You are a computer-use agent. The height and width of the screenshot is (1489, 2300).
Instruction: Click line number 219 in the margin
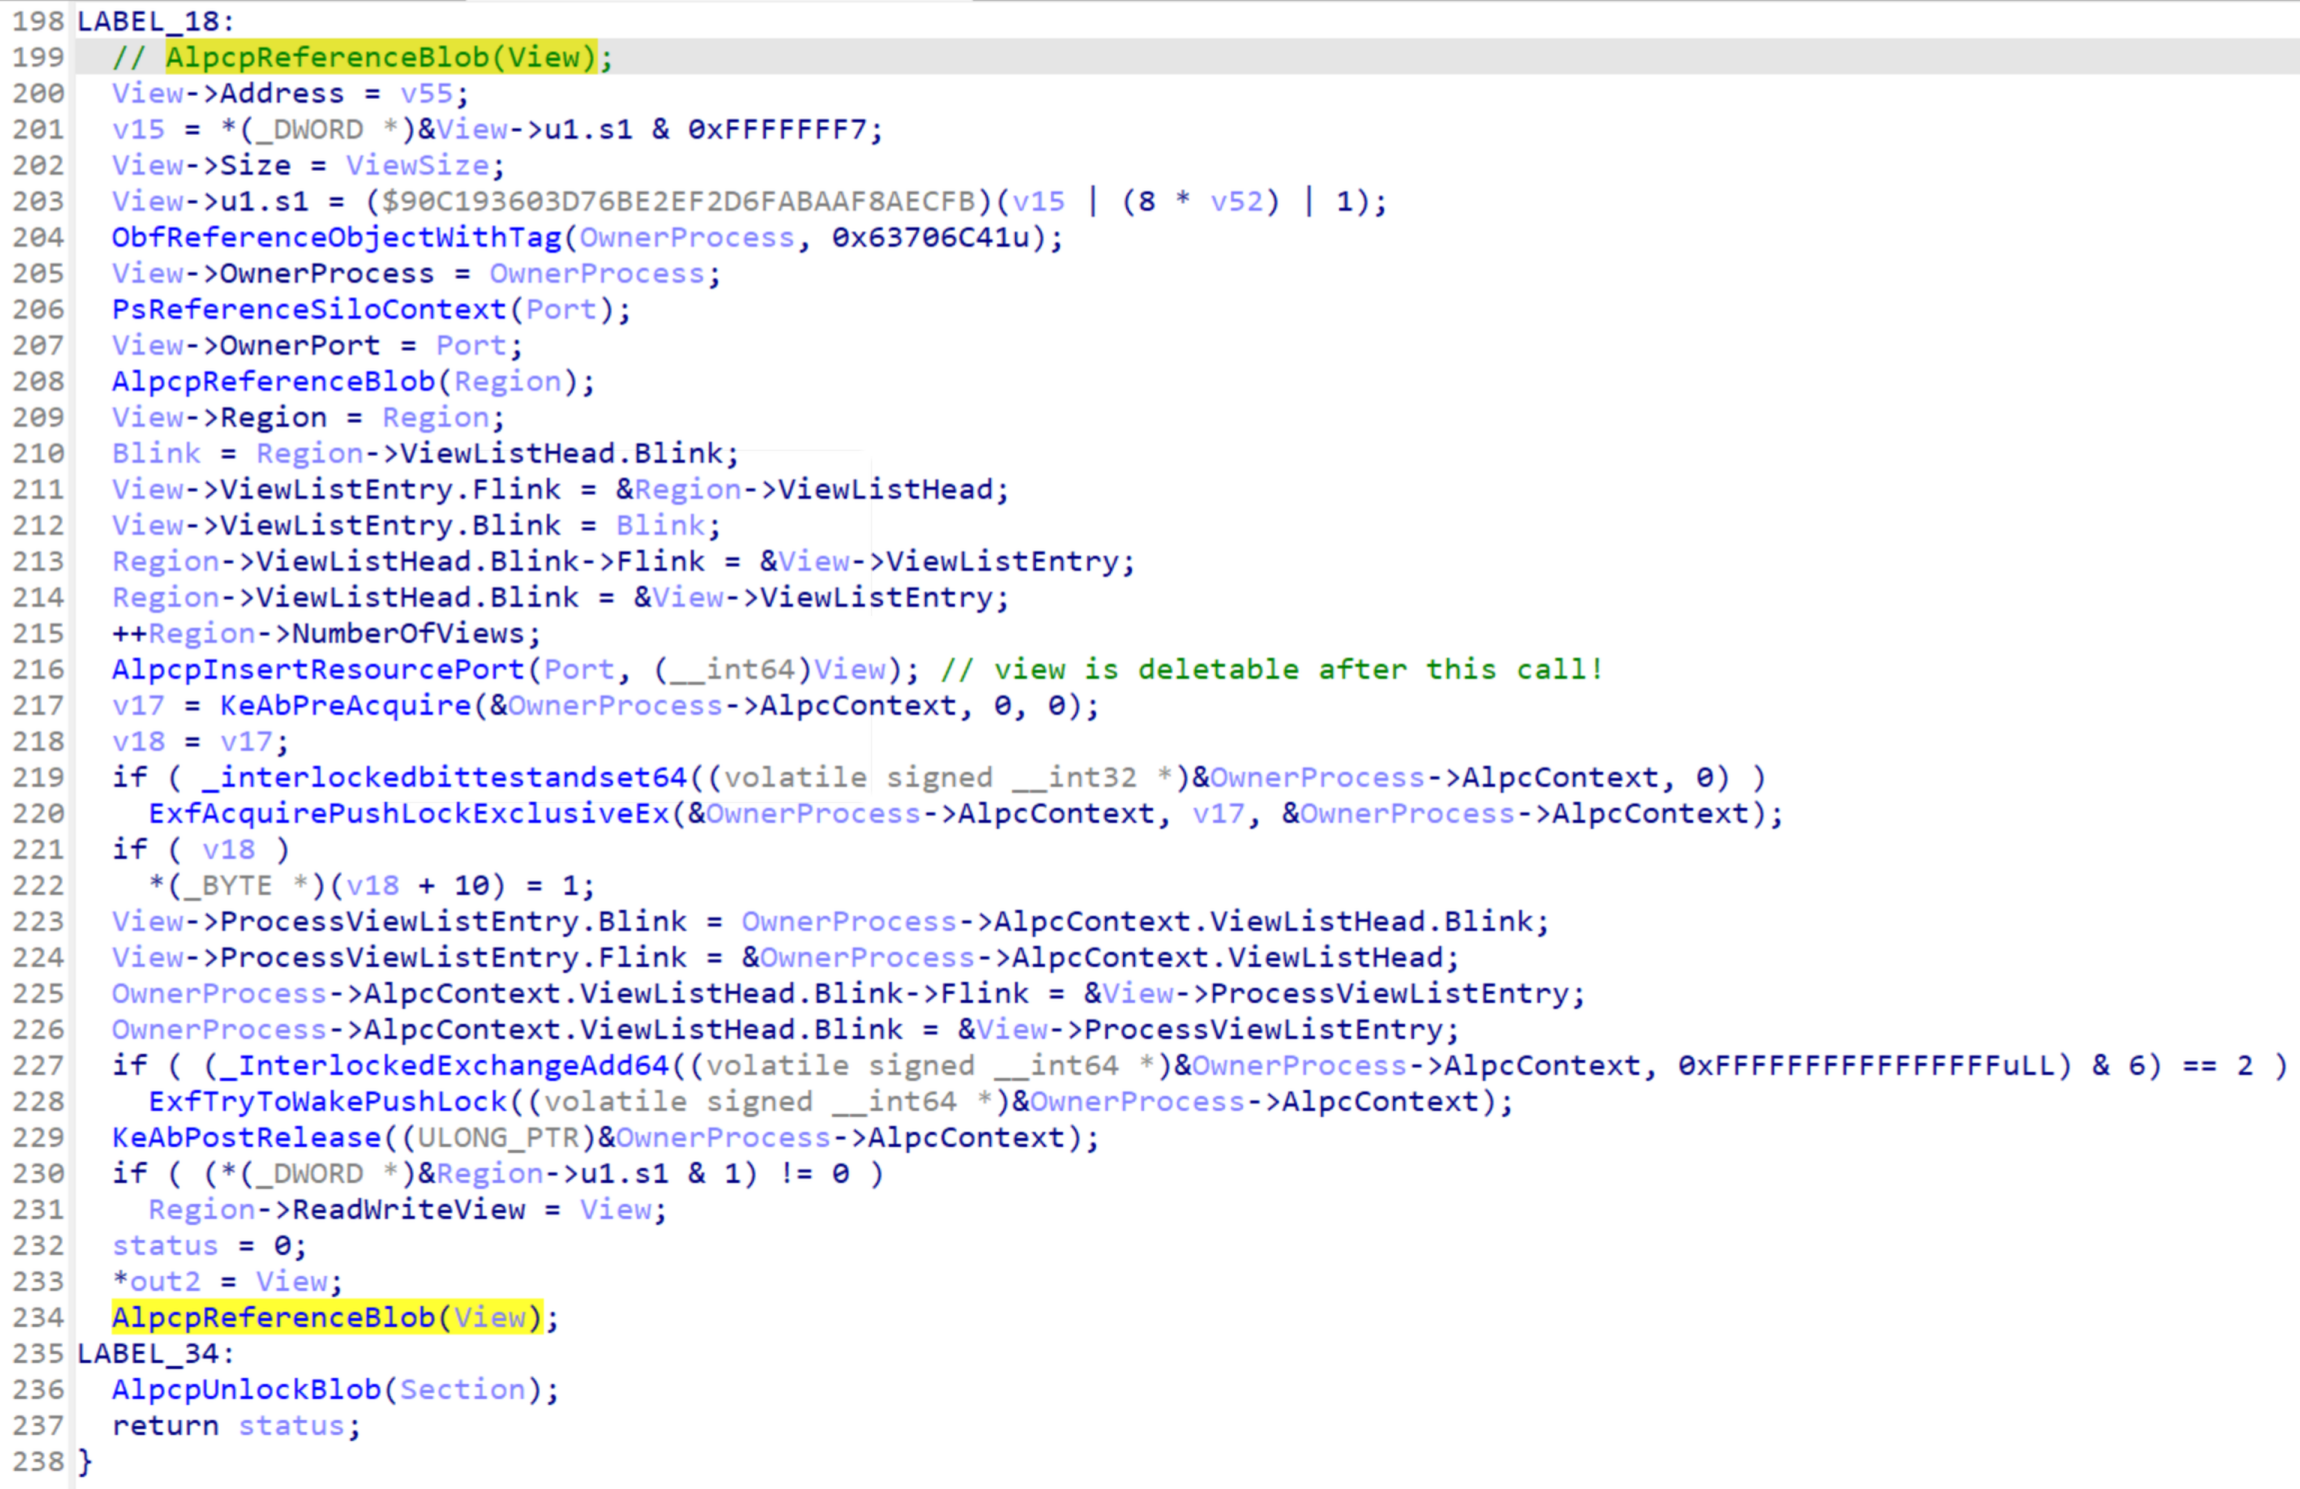[37, 777]
